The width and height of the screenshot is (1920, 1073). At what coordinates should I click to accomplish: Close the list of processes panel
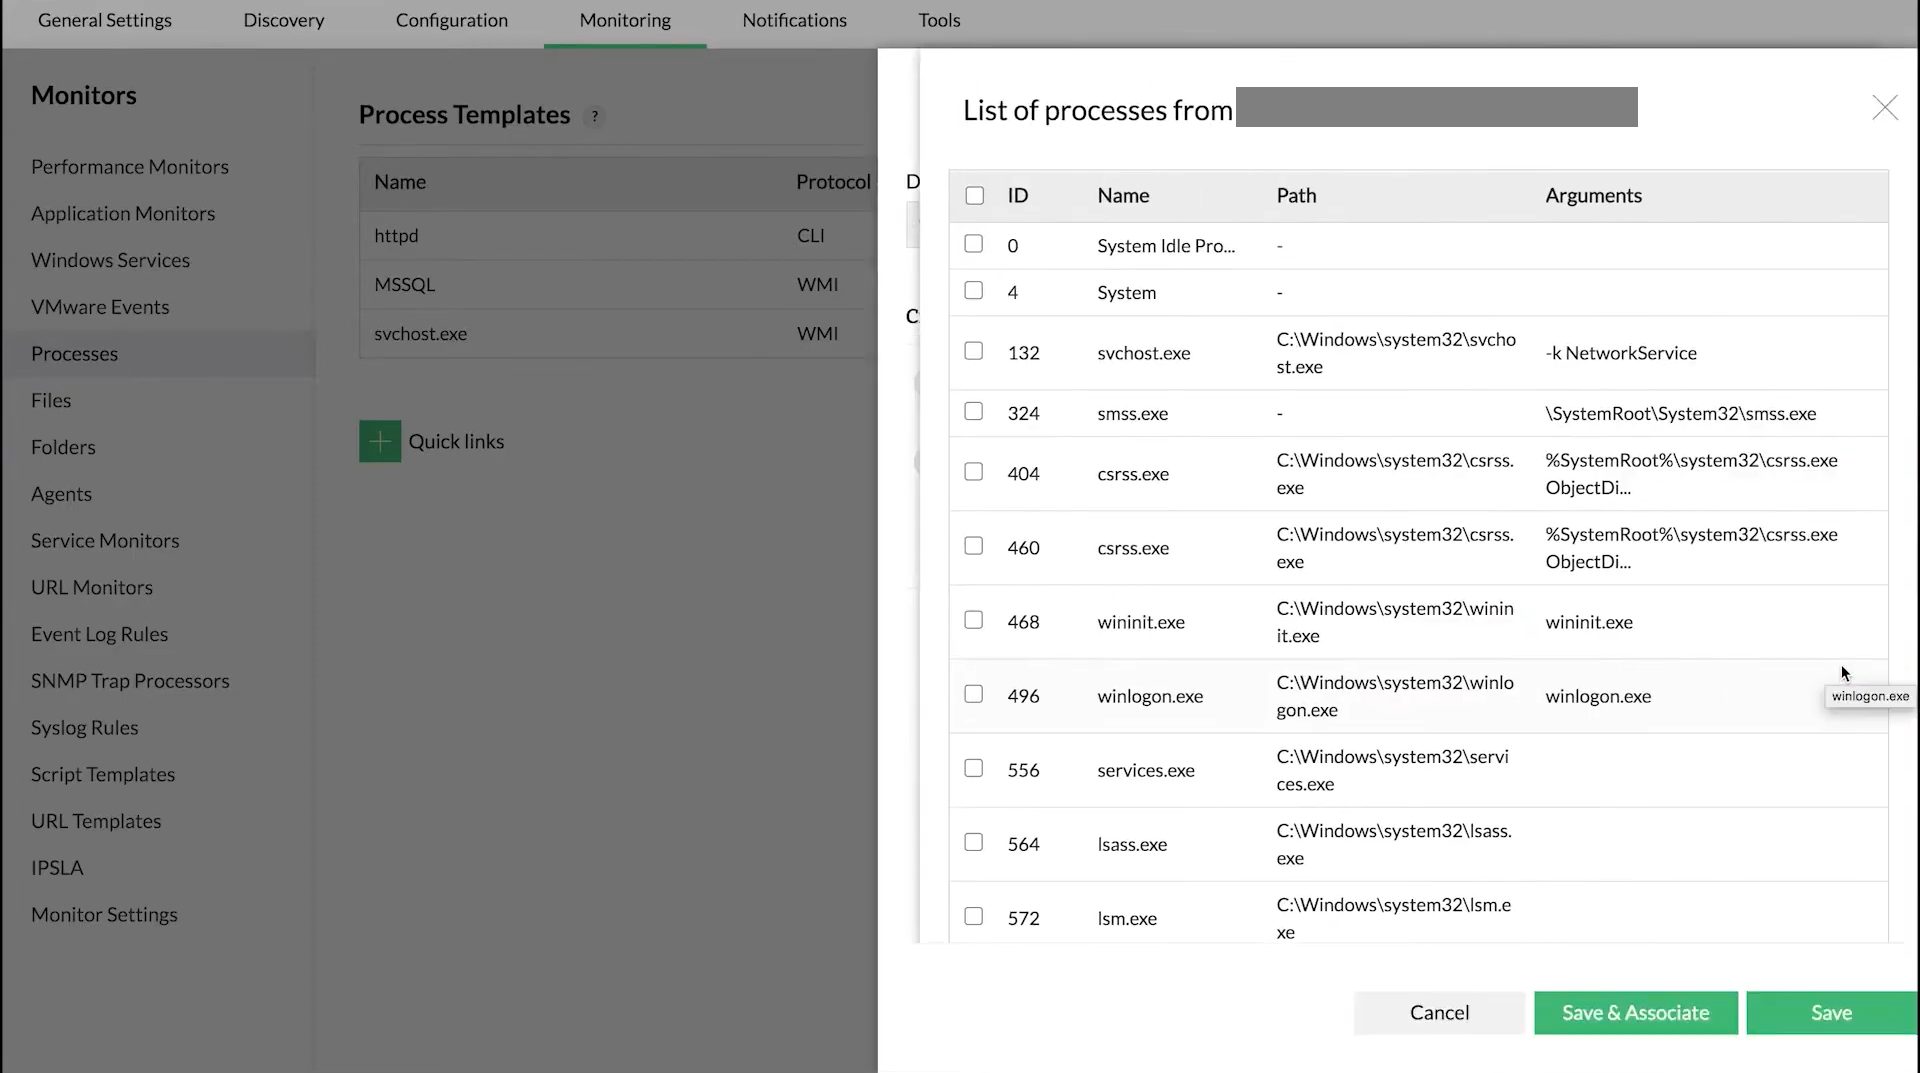[1884, 108]
